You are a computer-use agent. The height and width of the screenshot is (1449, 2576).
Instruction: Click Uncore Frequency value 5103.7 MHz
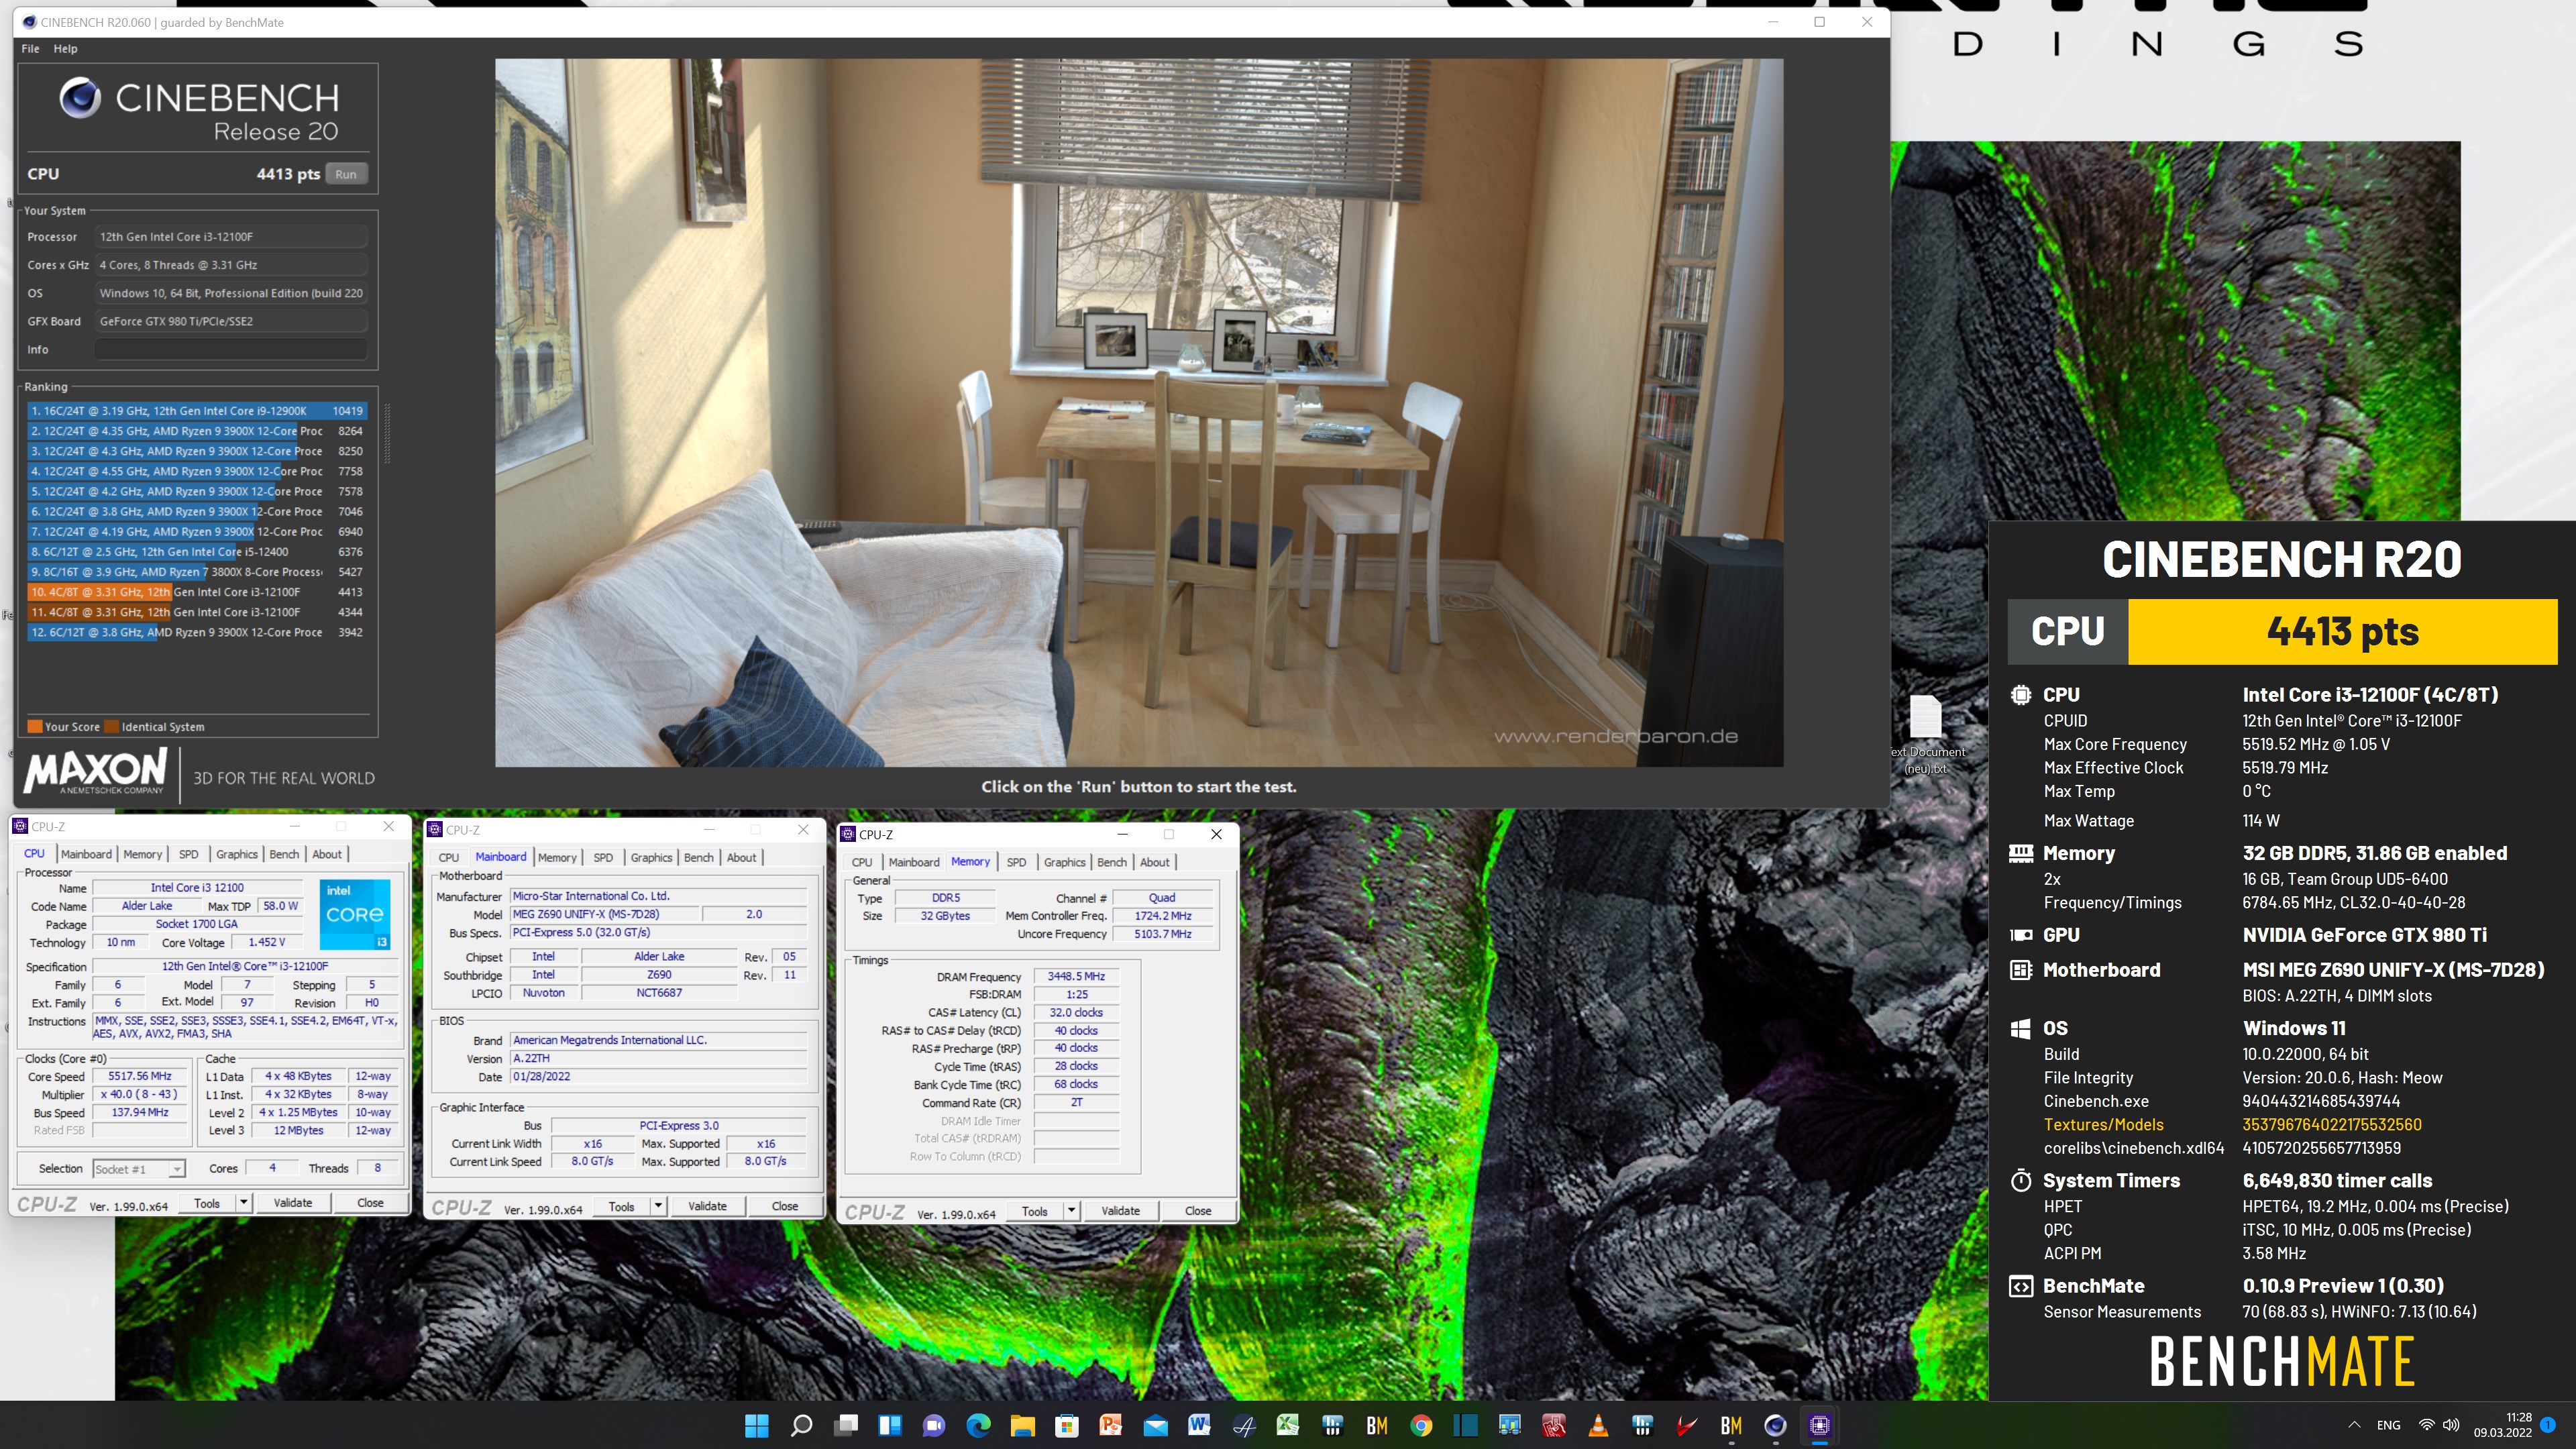pos(1162,934)
